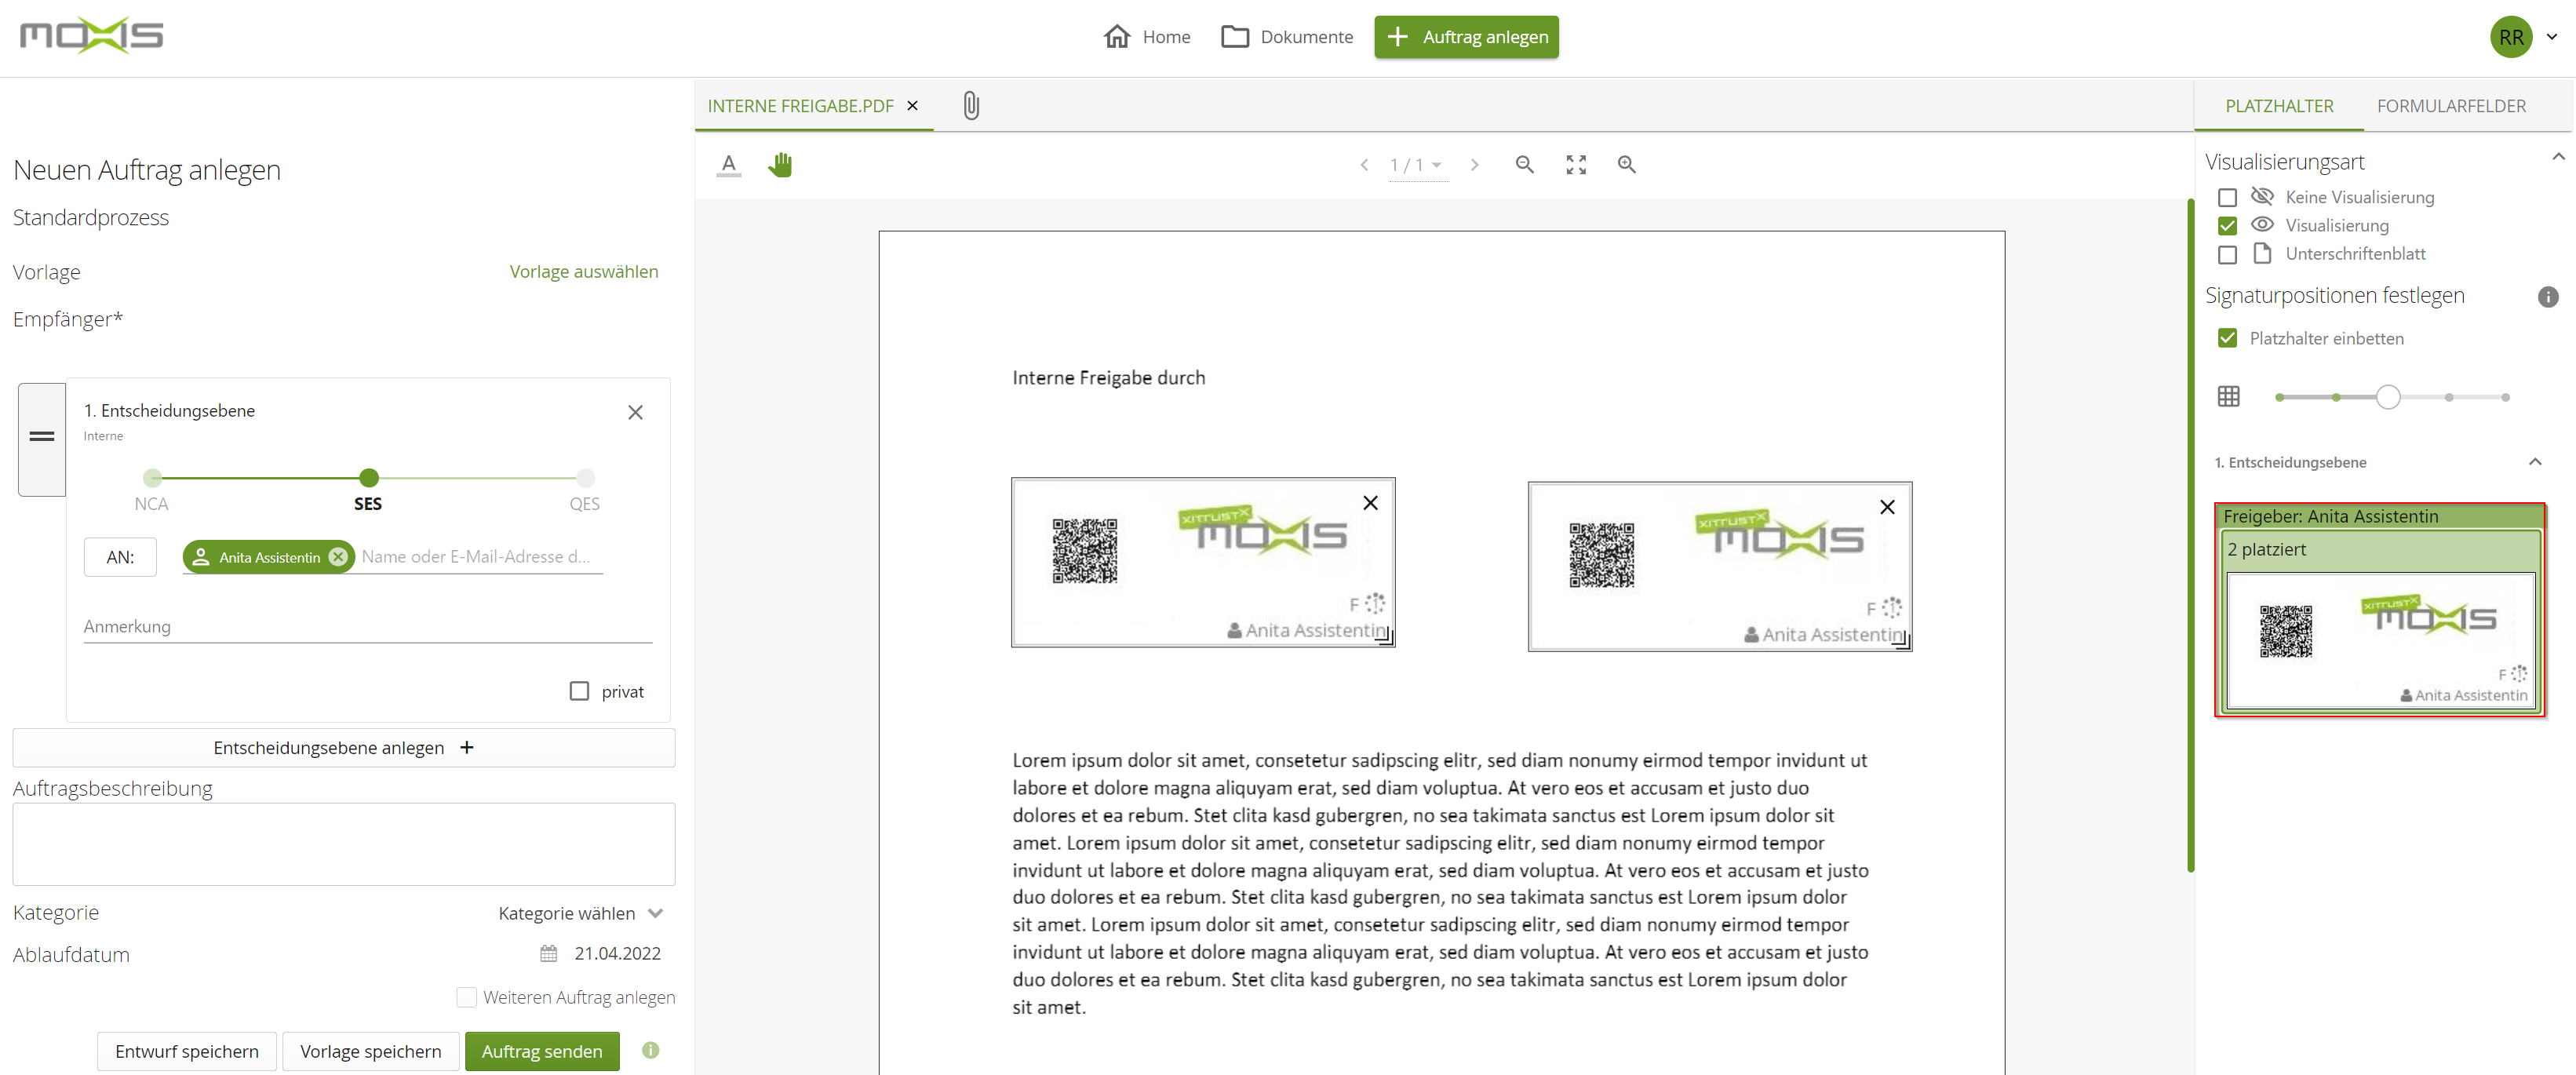This screenshot has width=2576, height=1075.
Task: Adjust the signature size slider
Action: coord(2388,396)
